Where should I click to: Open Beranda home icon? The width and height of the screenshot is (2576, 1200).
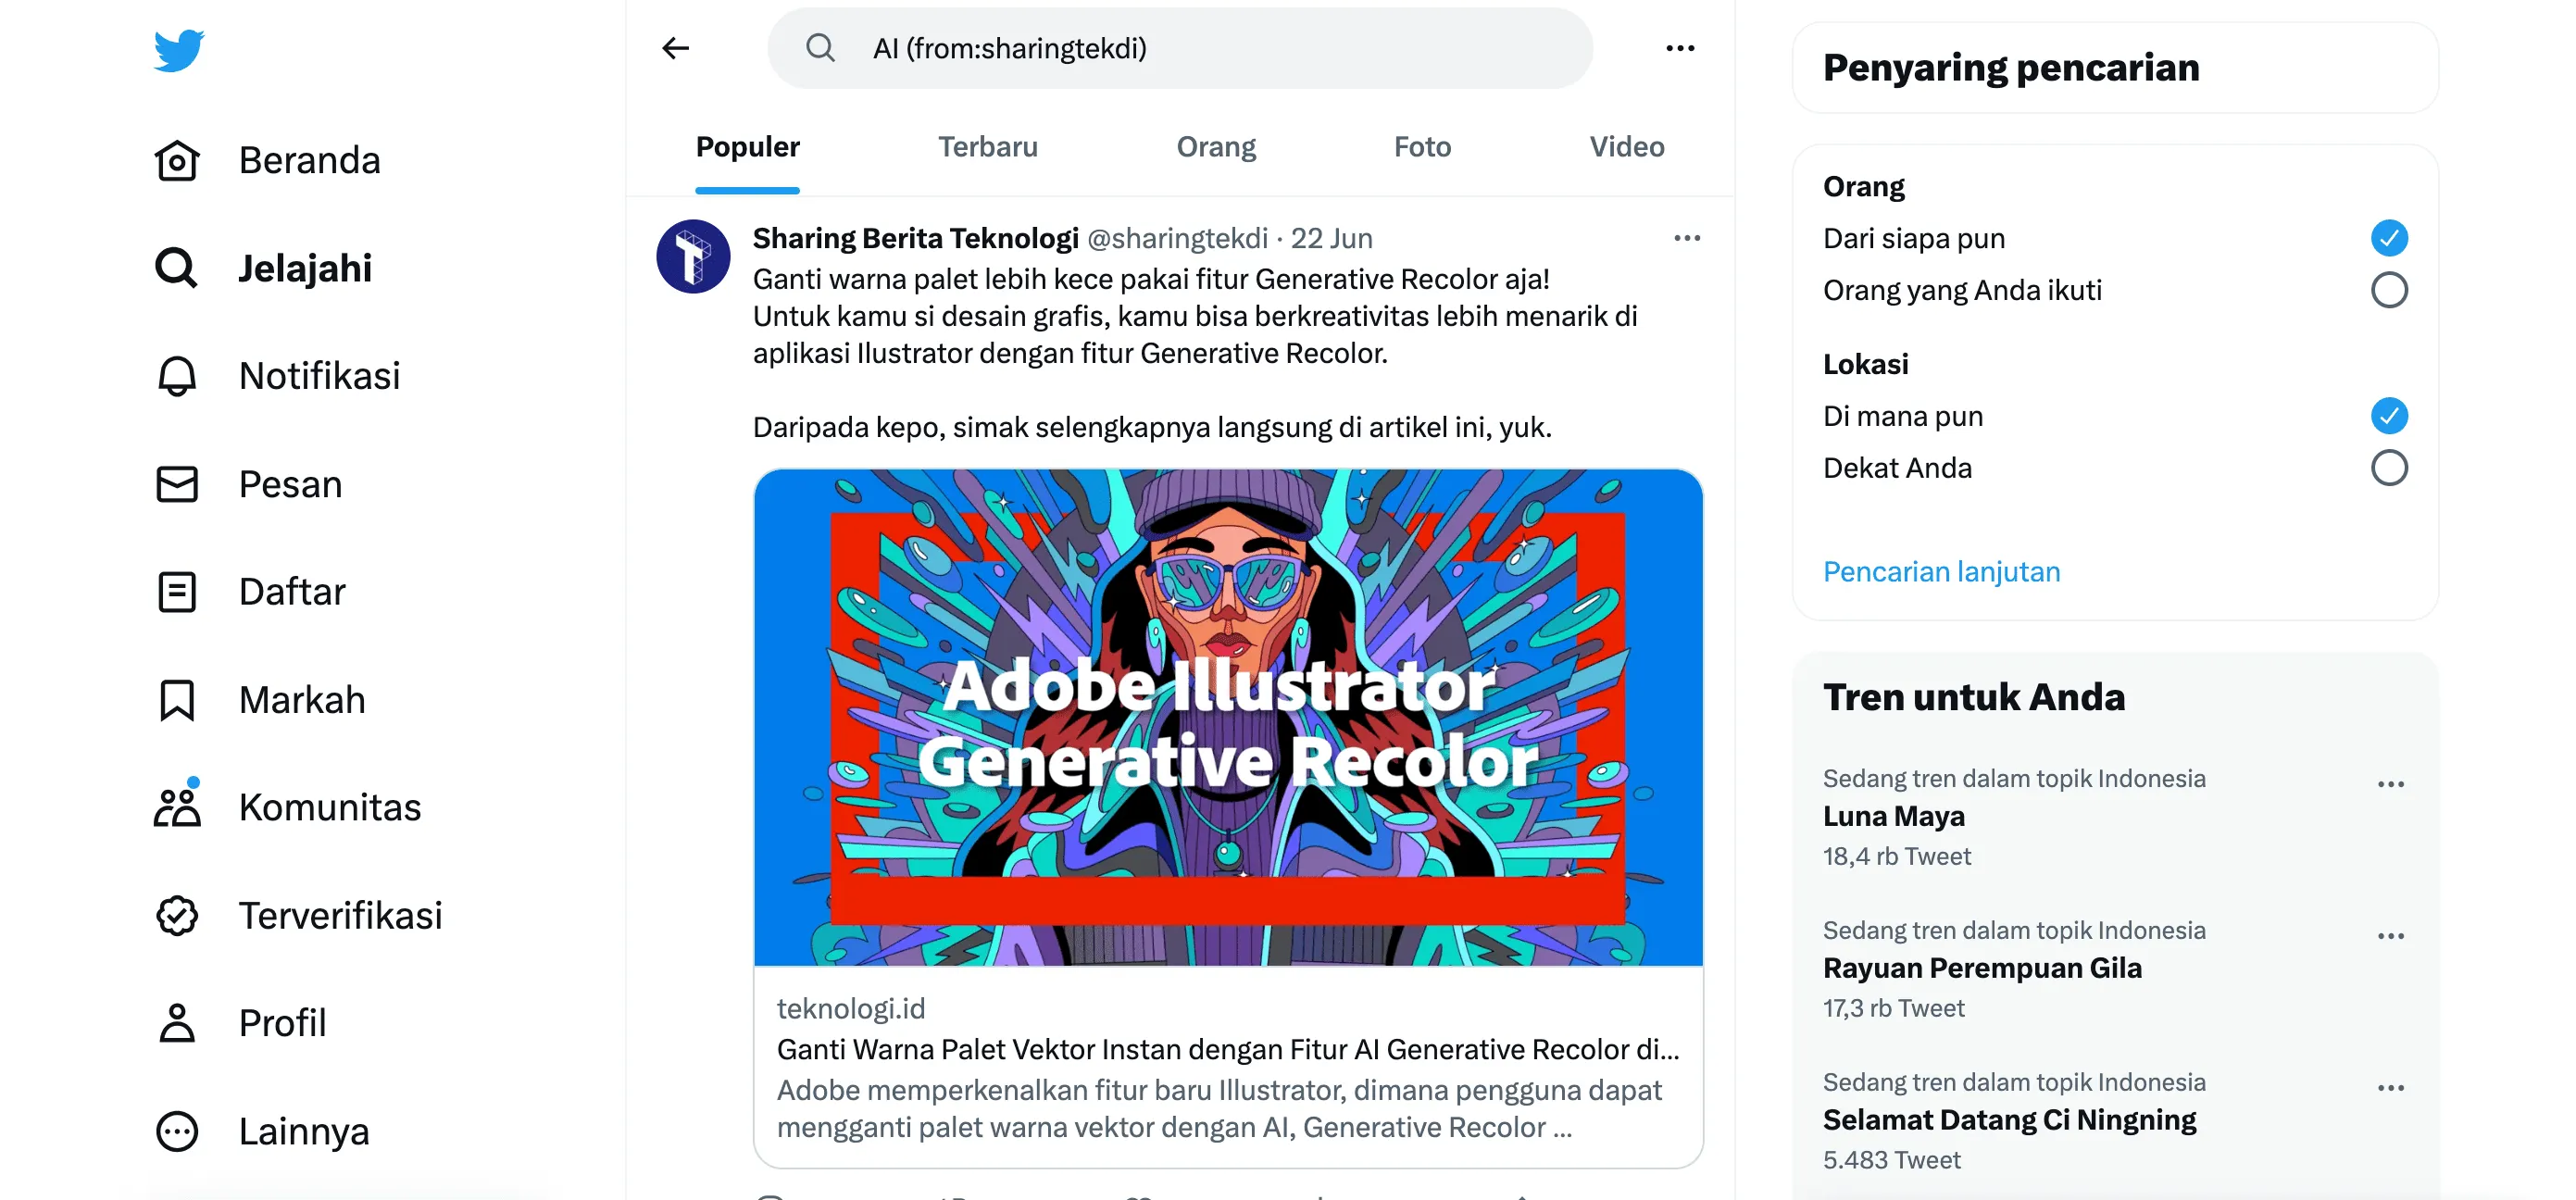177,160
